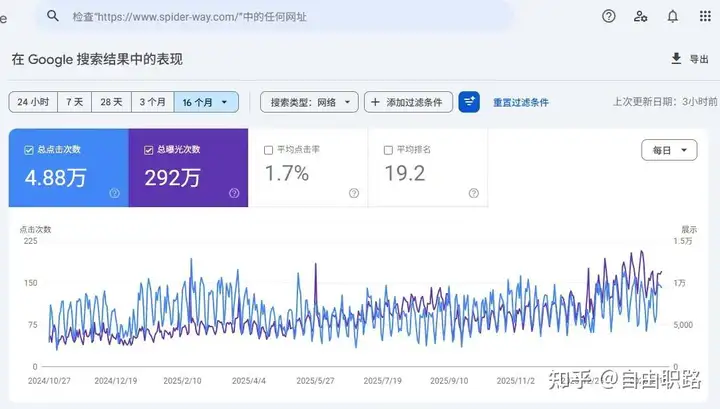
Task: Click the 导出 export button
Action: click(x=690, y=59)
